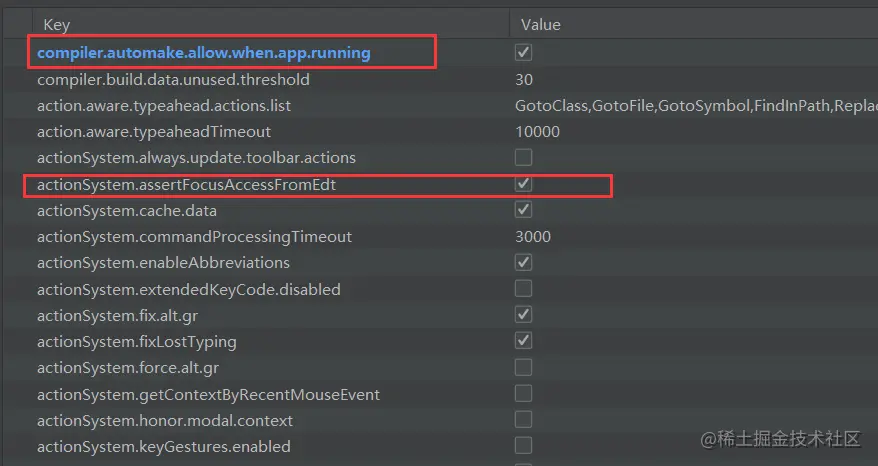Select actionSystem.getContextByRecentMouseEvent key
Image resolution: width=878 pixels, height=466 pixels.
coord(208,394)
